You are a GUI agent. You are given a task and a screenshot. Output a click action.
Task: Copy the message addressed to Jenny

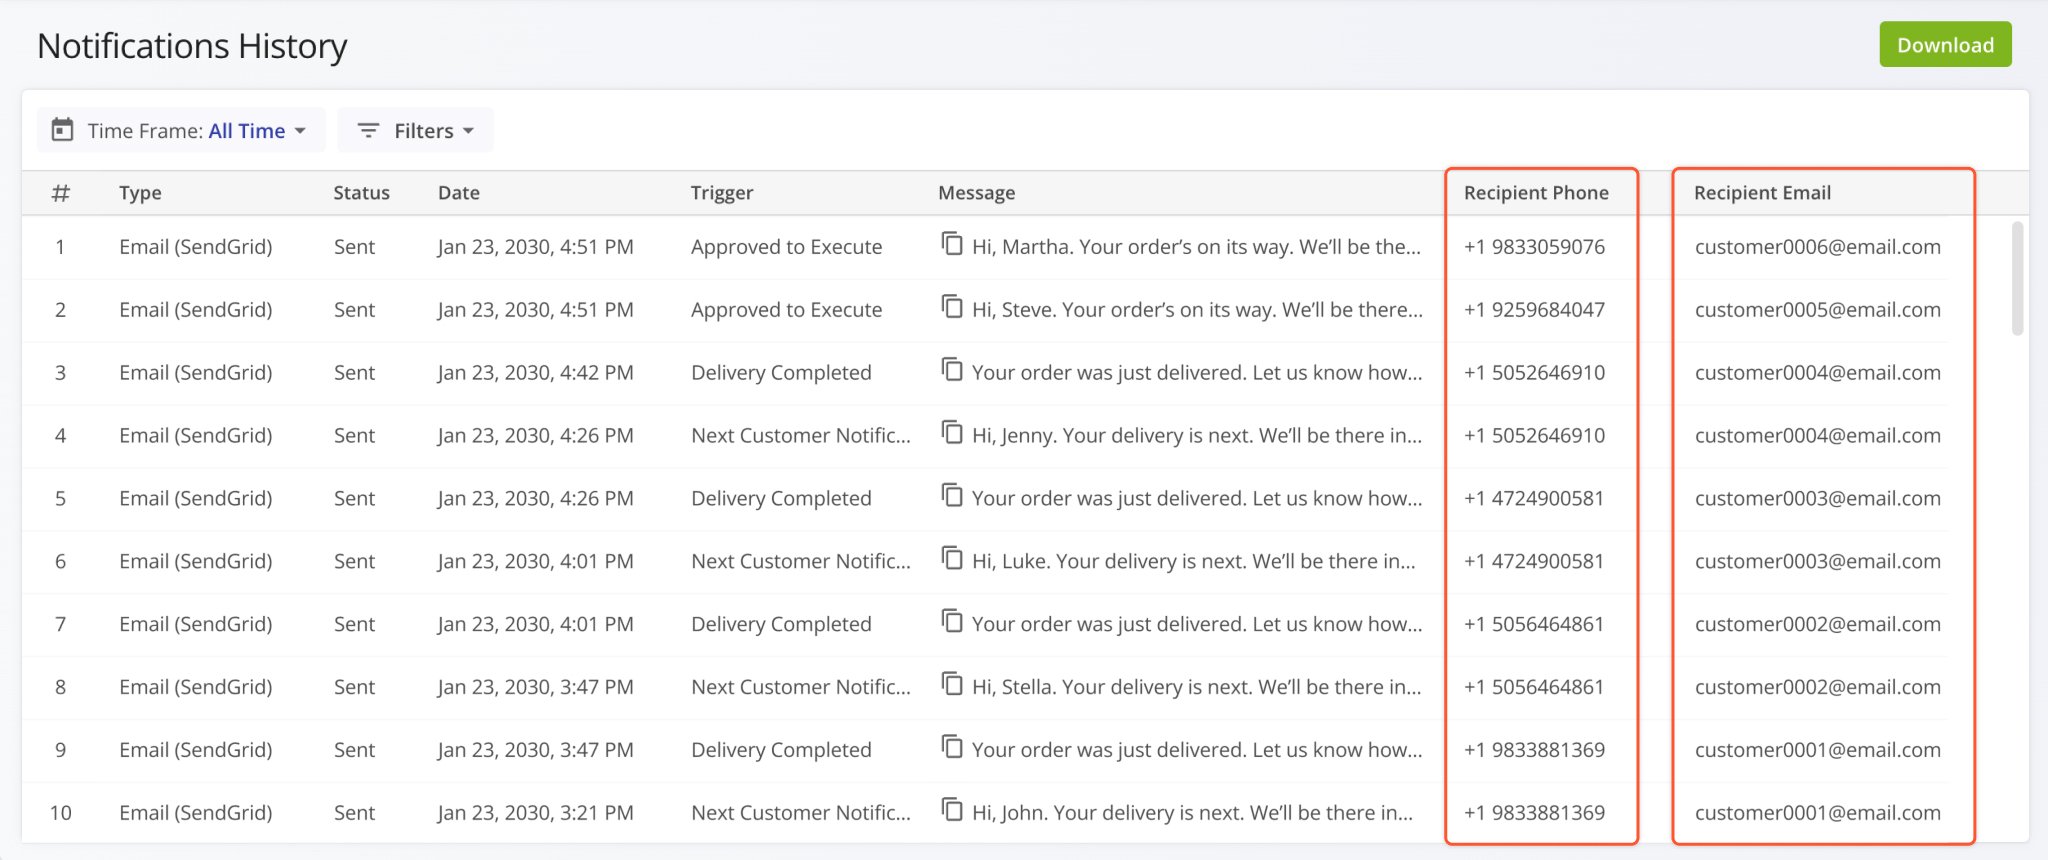(952, 433)
